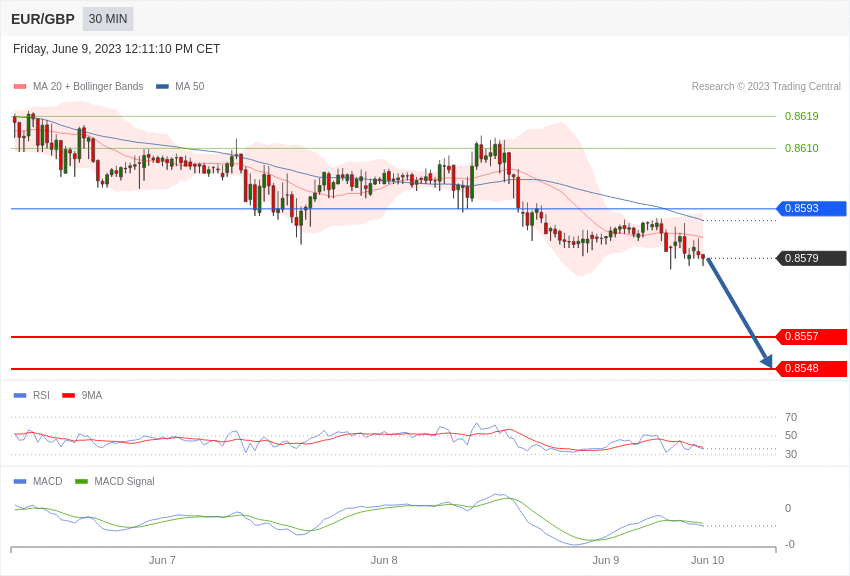Click the MA 50 legend label
Image resolution: width=850 pixels, height=576 pixels.
(190, 86)
